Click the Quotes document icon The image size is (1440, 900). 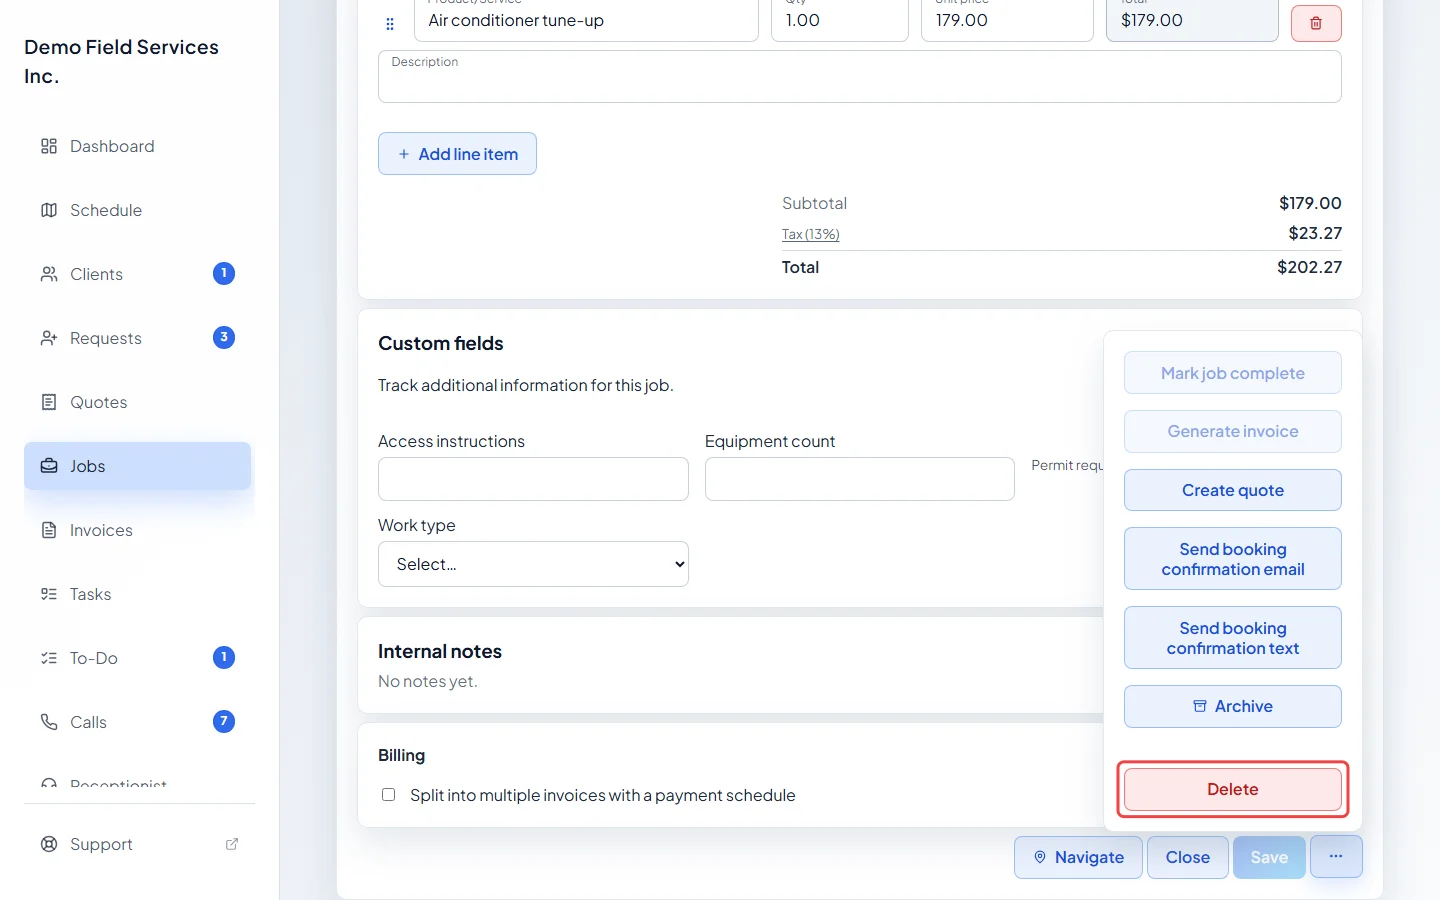(49, 402)
